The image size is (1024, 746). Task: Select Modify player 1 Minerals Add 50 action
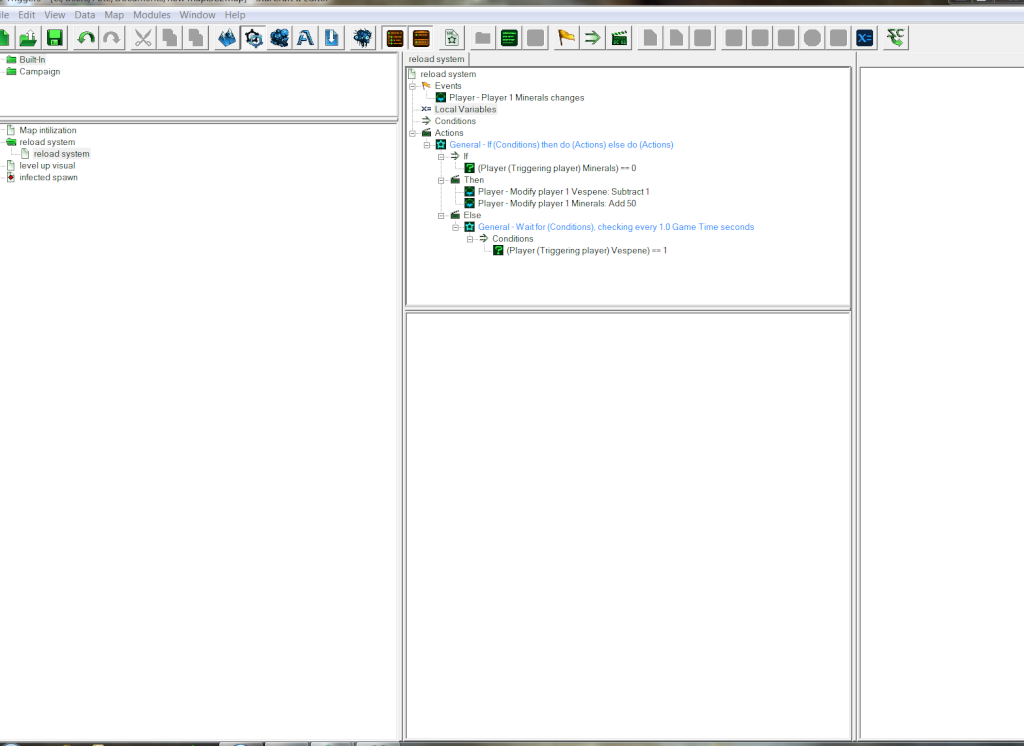(557, 203)
